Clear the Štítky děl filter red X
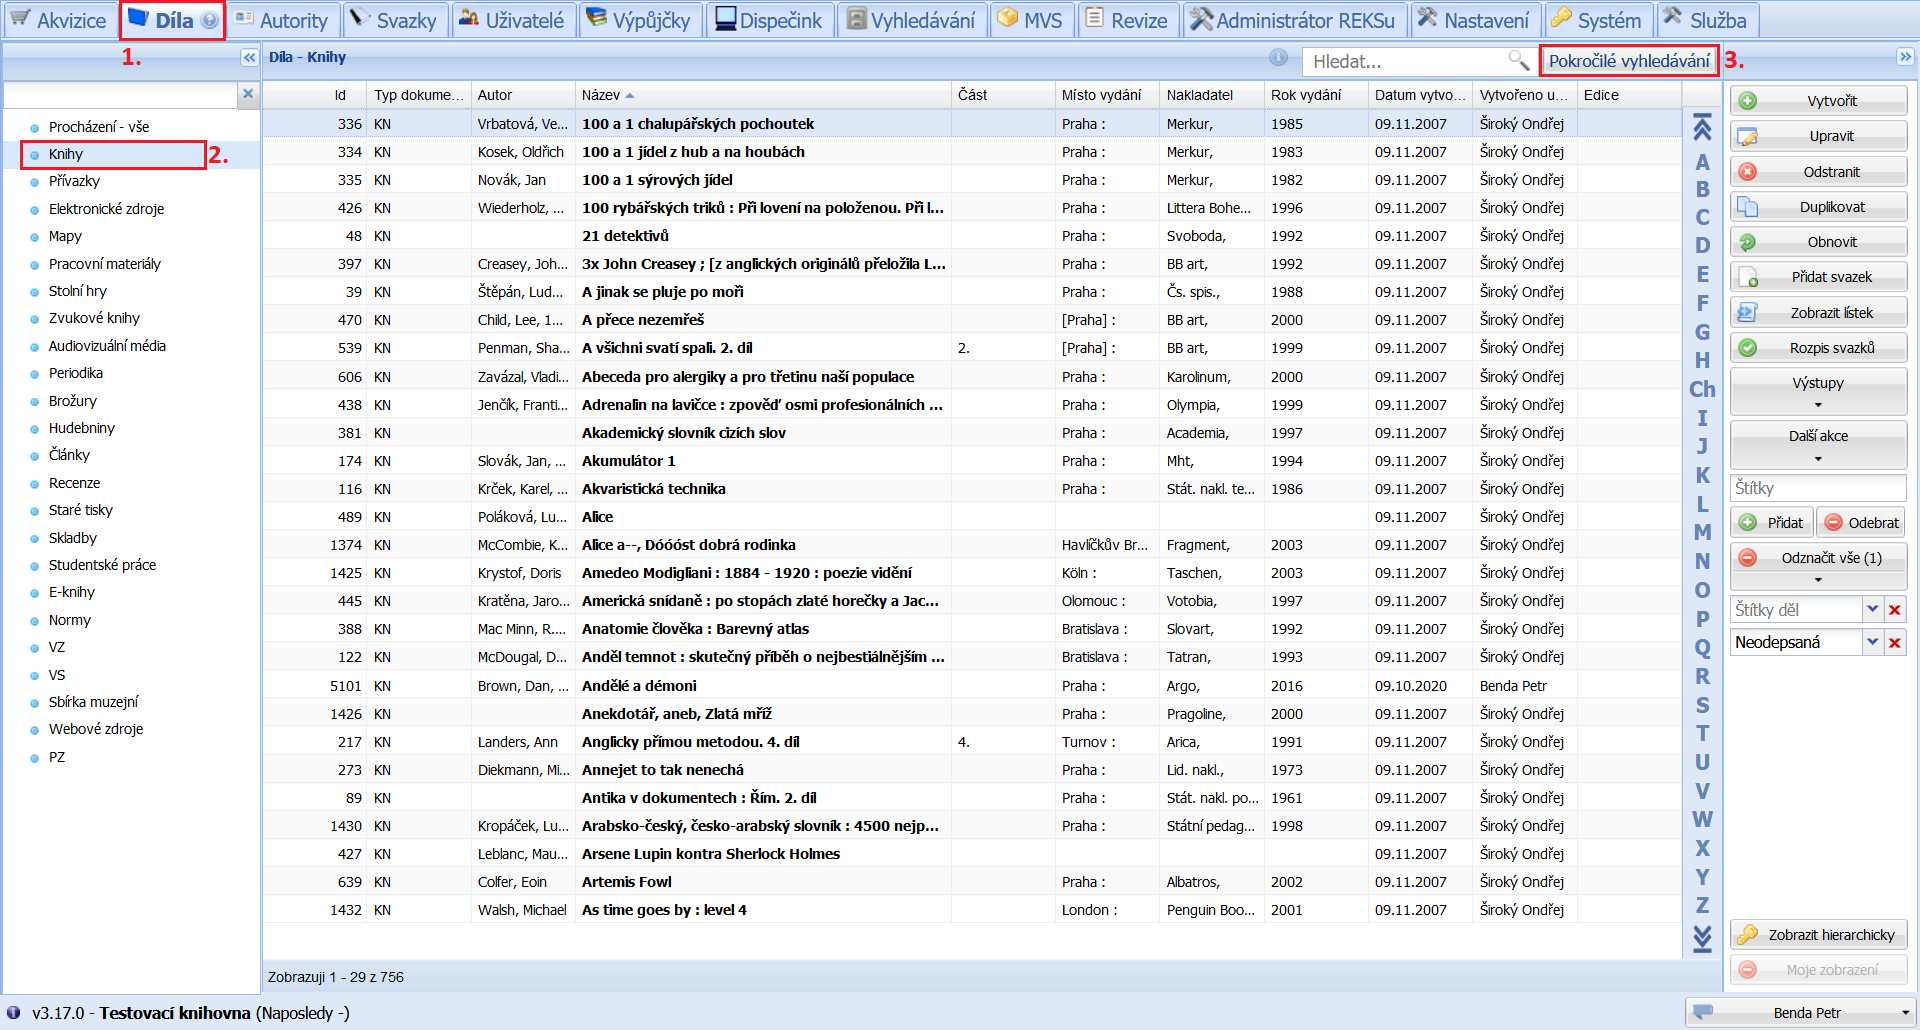The height and width of the screenshot is (1030, 1920). (x=1895, y=610)
